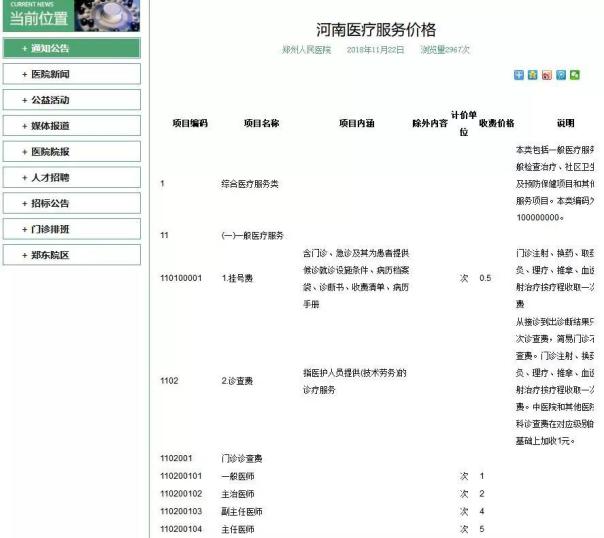Click the 河南医疗服务价格 article title
Screen dimensions: 604x538
pyautogui.click(x=376, y=29)
